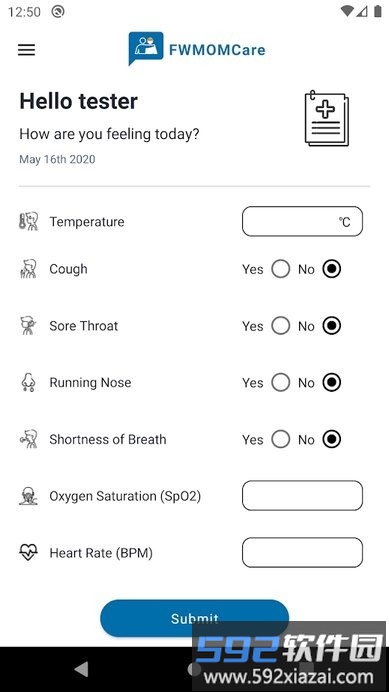Select No radio for Cough
This screenshot has width=389, height=692.
pos(332,269)
